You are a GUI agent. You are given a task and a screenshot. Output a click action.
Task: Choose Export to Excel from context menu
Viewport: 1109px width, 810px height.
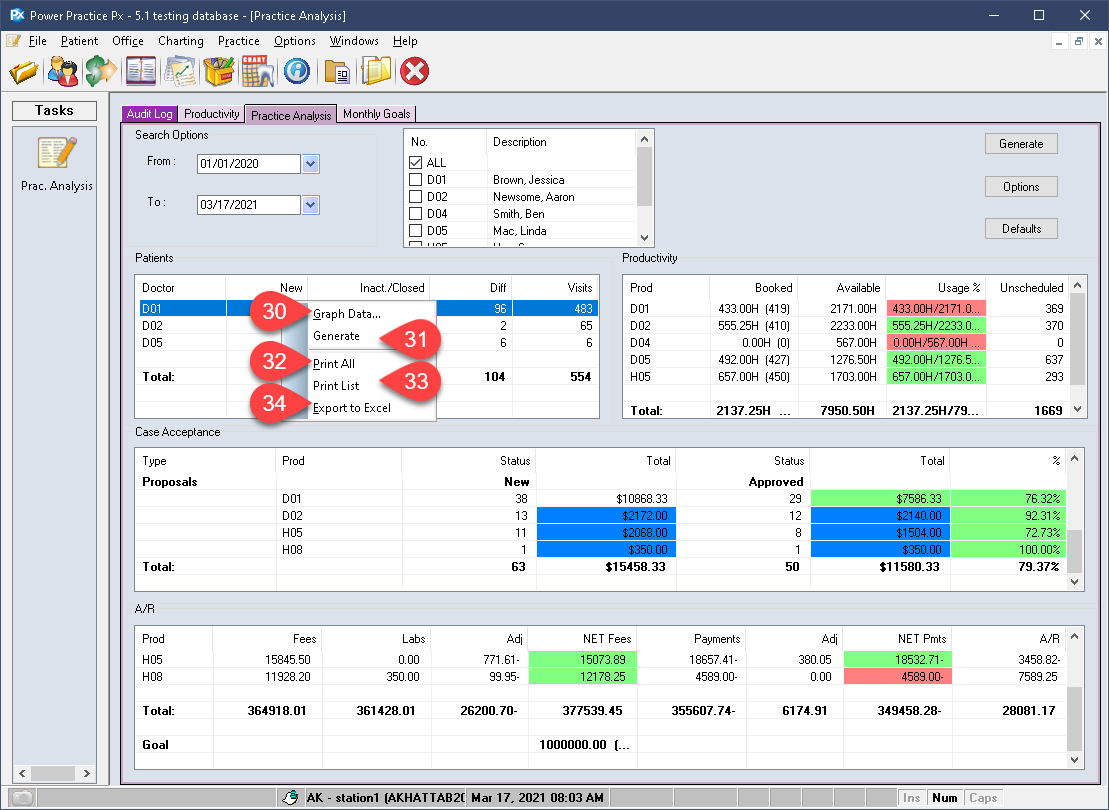(352, 407)
